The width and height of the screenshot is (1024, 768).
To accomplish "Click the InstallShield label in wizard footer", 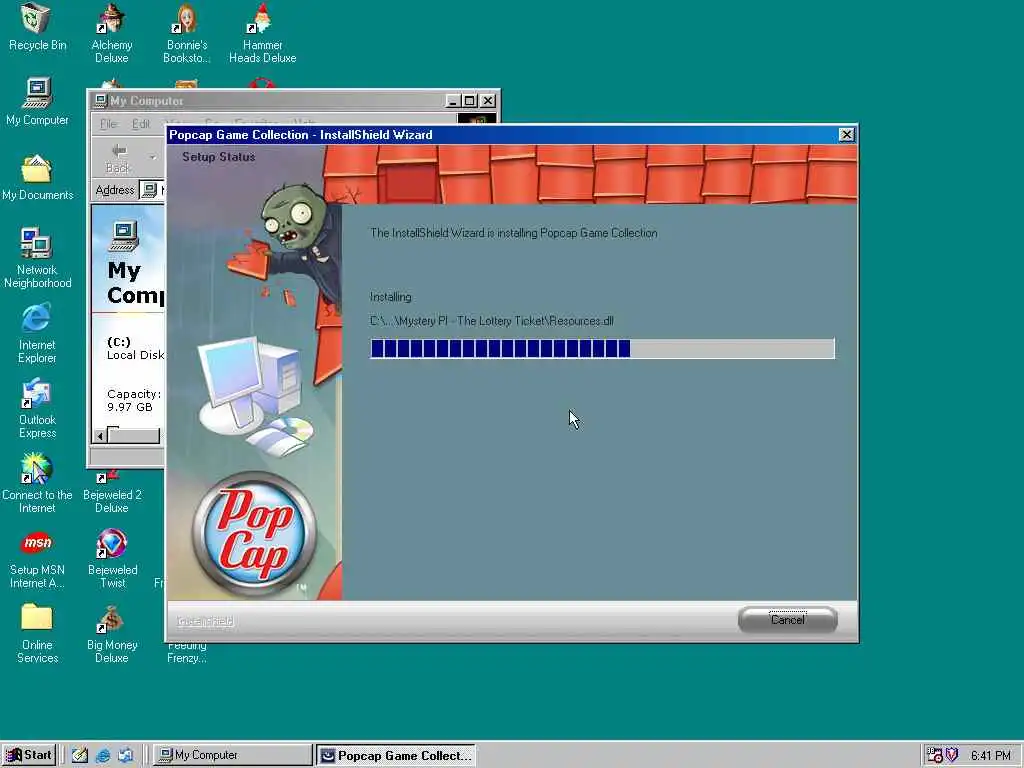I will 205,621.
